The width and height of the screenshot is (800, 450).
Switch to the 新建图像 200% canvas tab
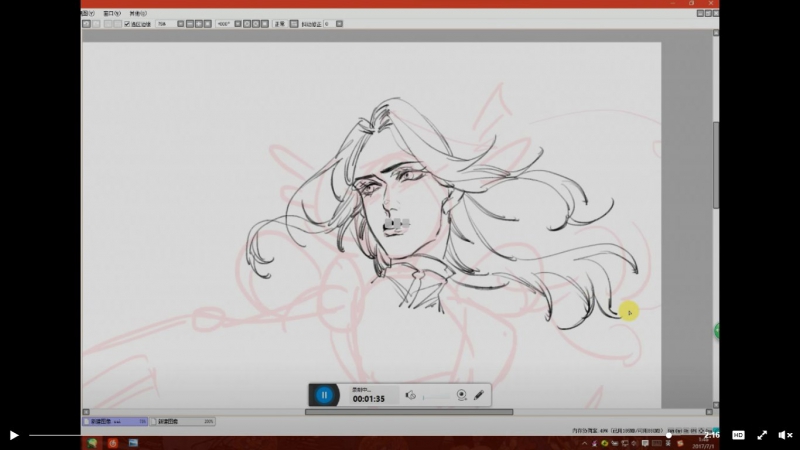[x=183, y=421]
